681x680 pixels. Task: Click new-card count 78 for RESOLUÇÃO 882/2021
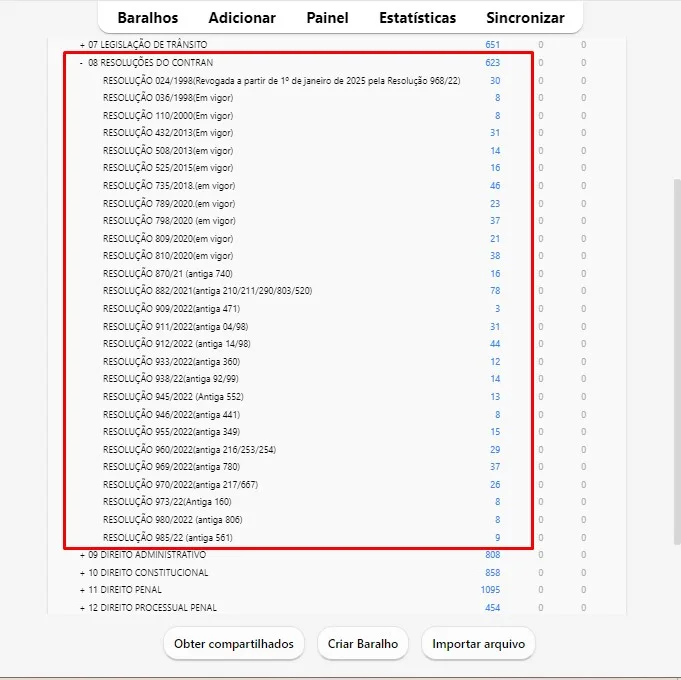(x=495, y=290)
